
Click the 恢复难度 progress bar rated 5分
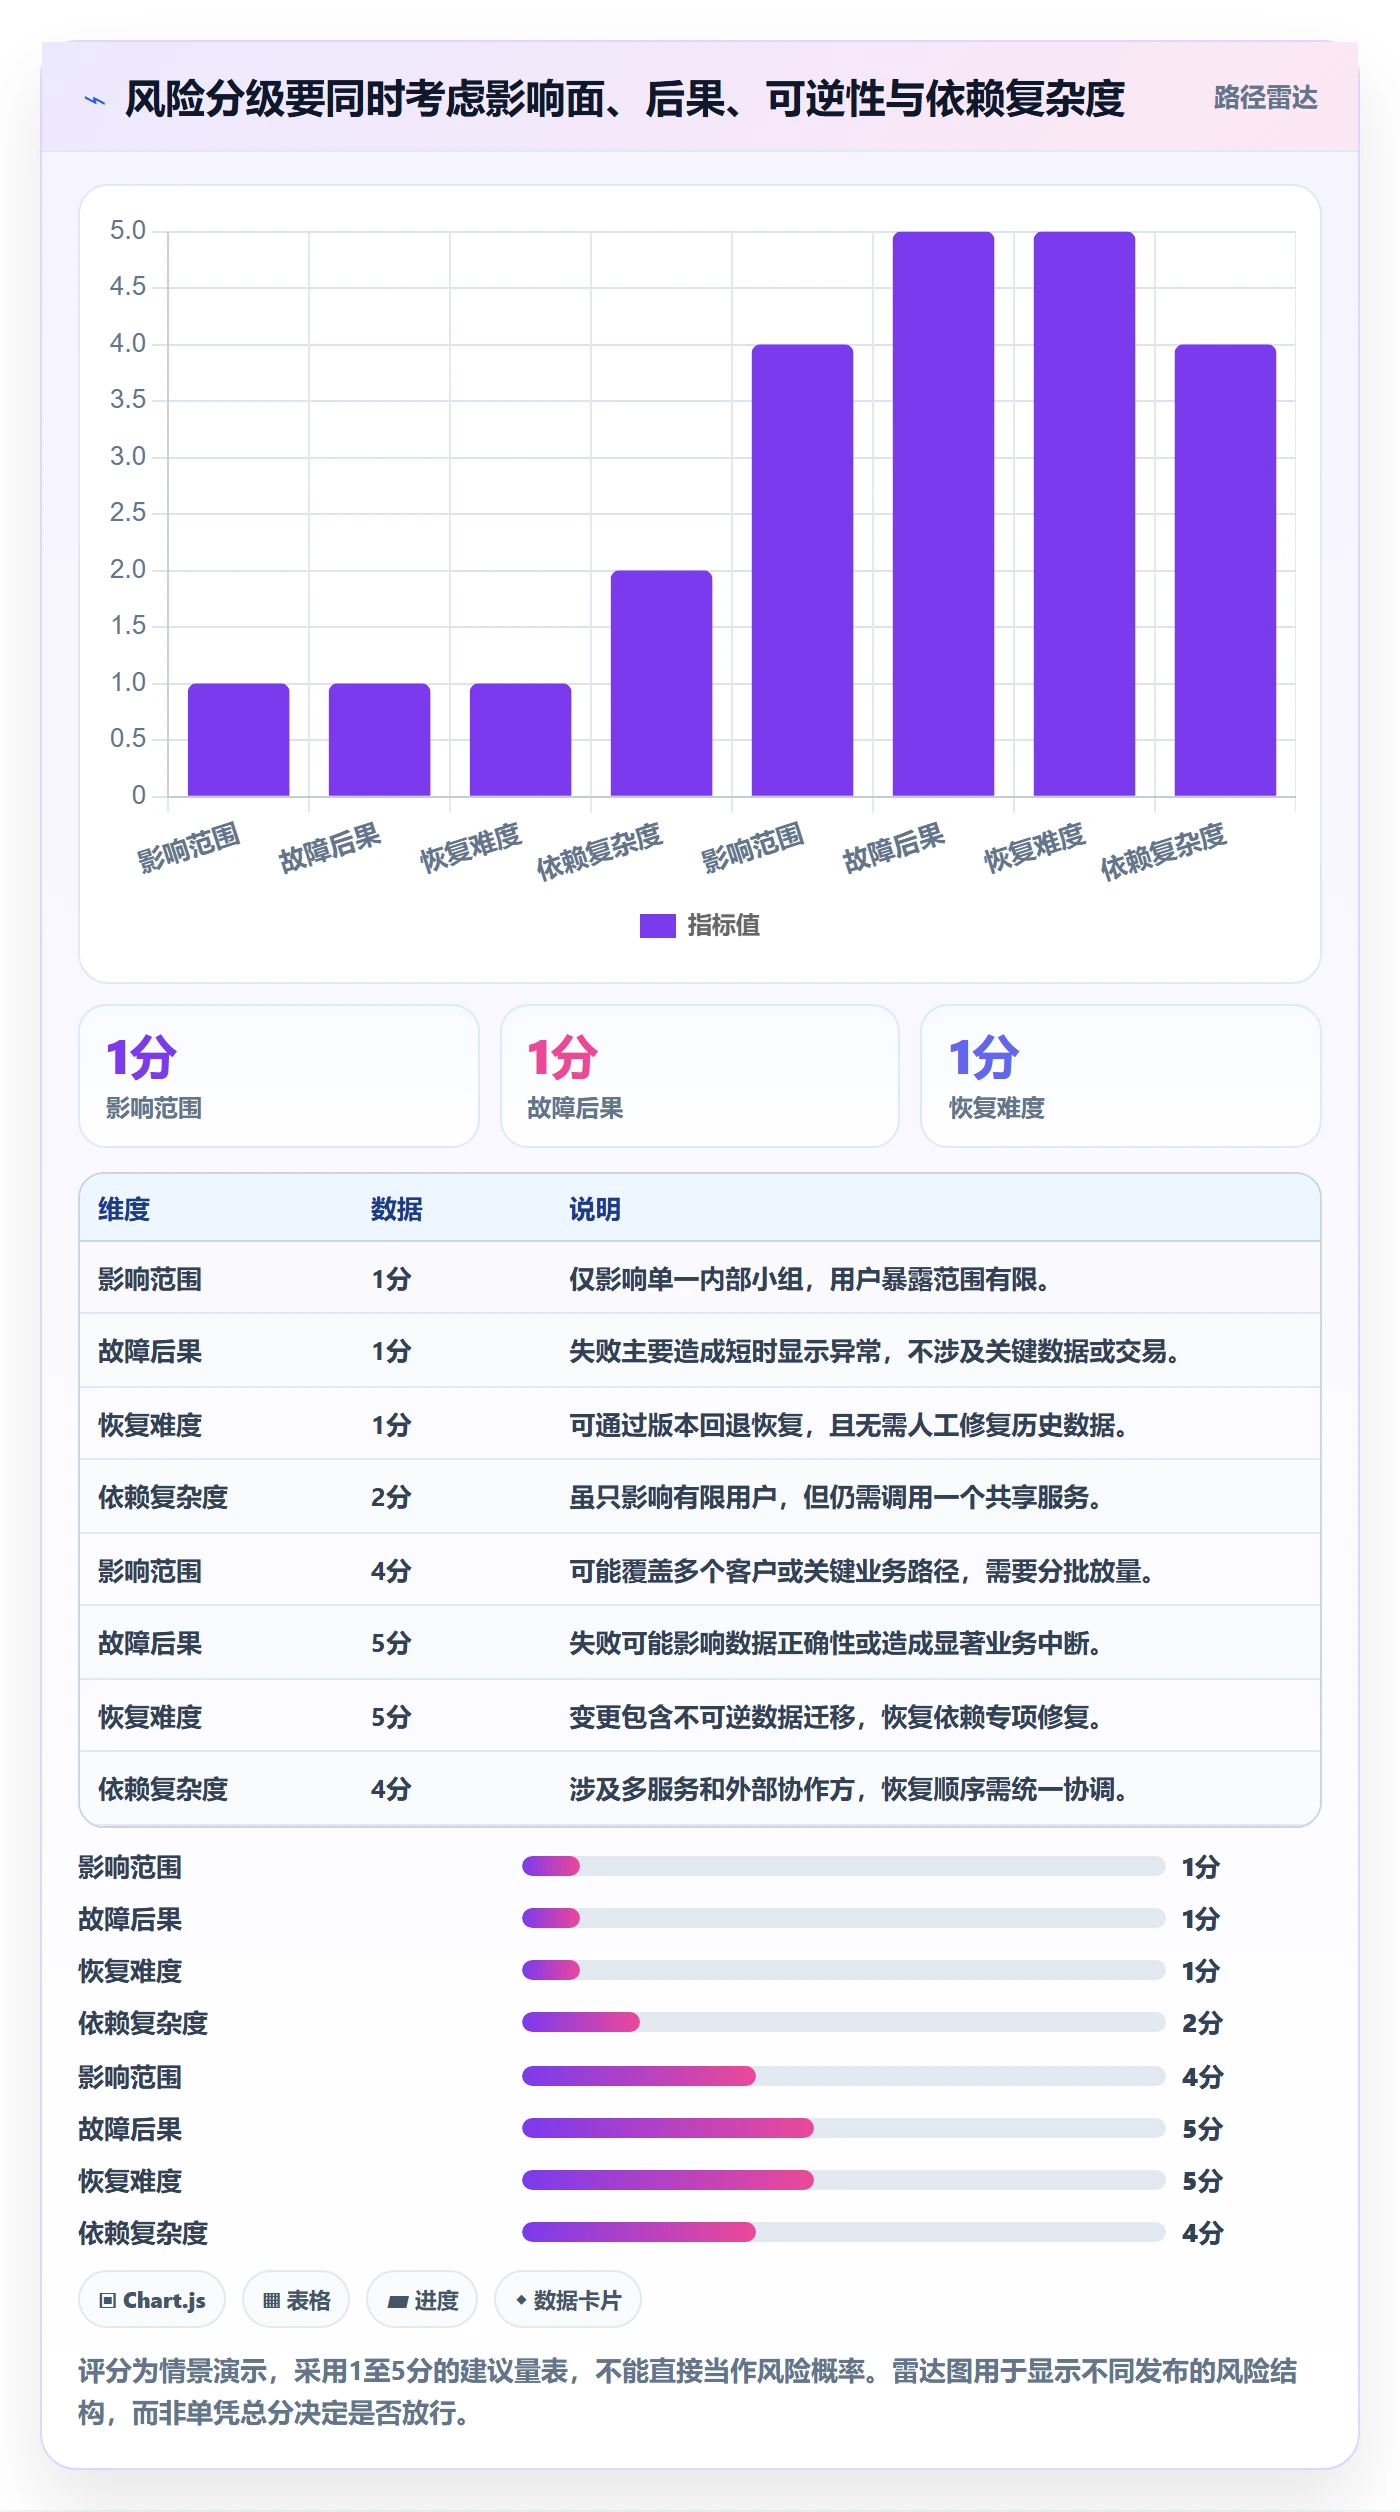[843, 2180]
